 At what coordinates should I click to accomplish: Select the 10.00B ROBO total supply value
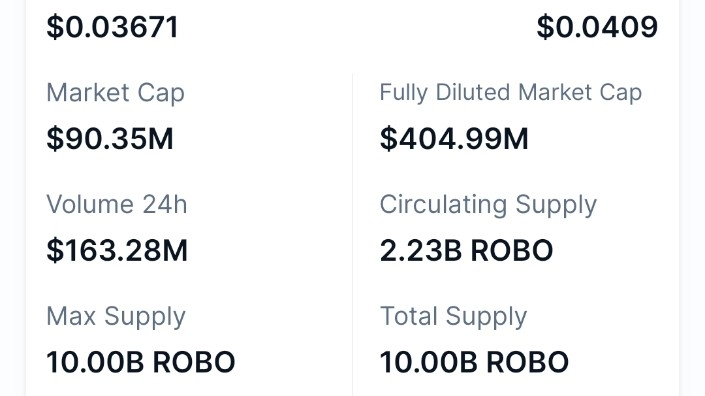point(474,362)
